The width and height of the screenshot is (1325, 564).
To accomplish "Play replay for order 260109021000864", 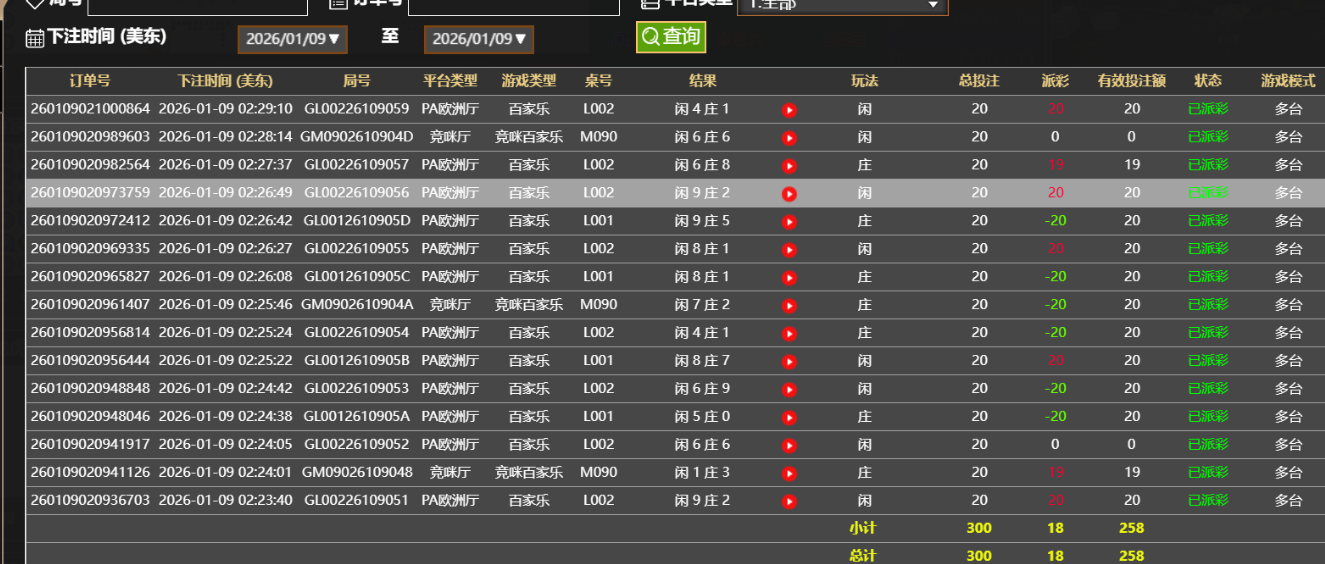I will tap(789, 110).
